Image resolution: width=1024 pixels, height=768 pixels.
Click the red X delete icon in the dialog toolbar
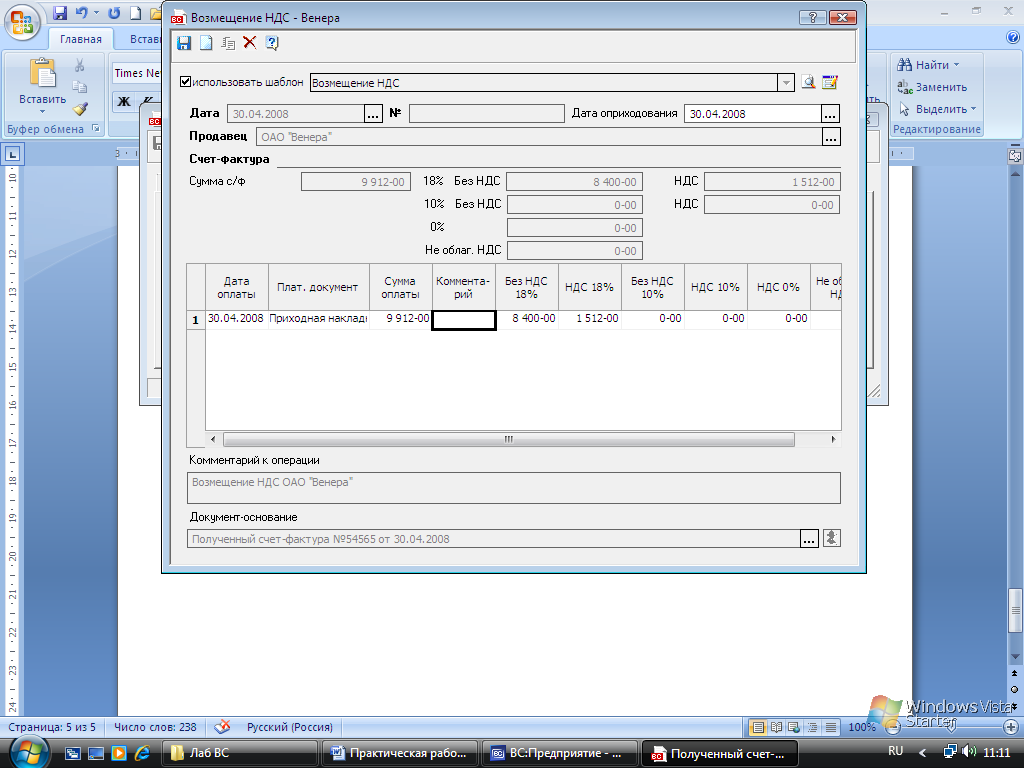249,42
